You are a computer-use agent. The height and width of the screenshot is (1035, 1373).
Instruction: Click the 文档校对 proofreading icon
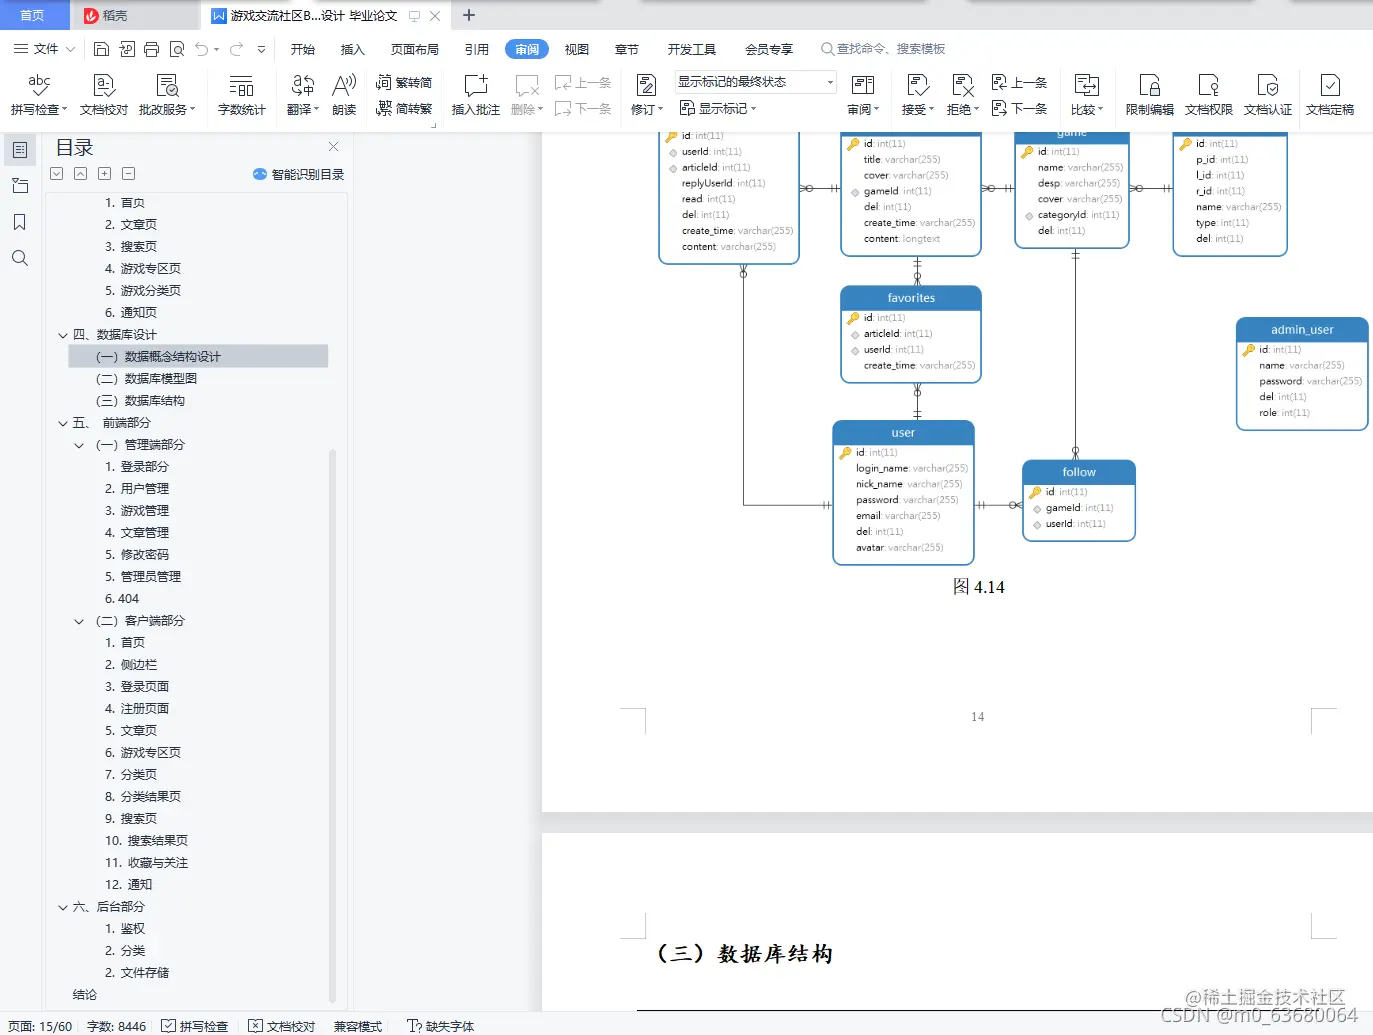[x=104, y=86]
